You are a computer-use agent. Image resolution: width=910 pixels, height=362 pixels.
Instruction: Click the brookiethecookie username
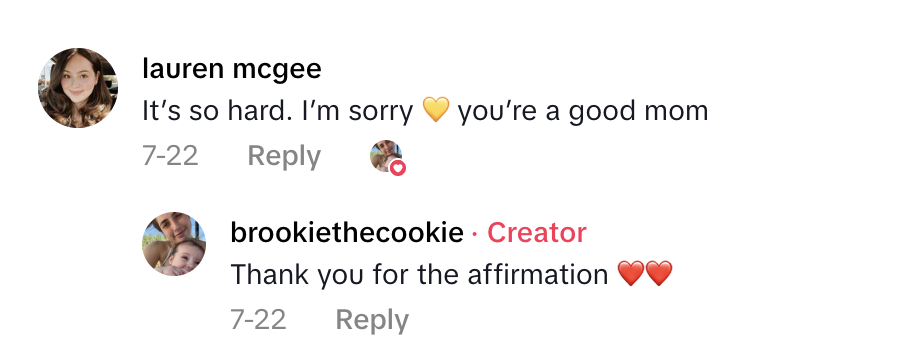coord(346,233)
